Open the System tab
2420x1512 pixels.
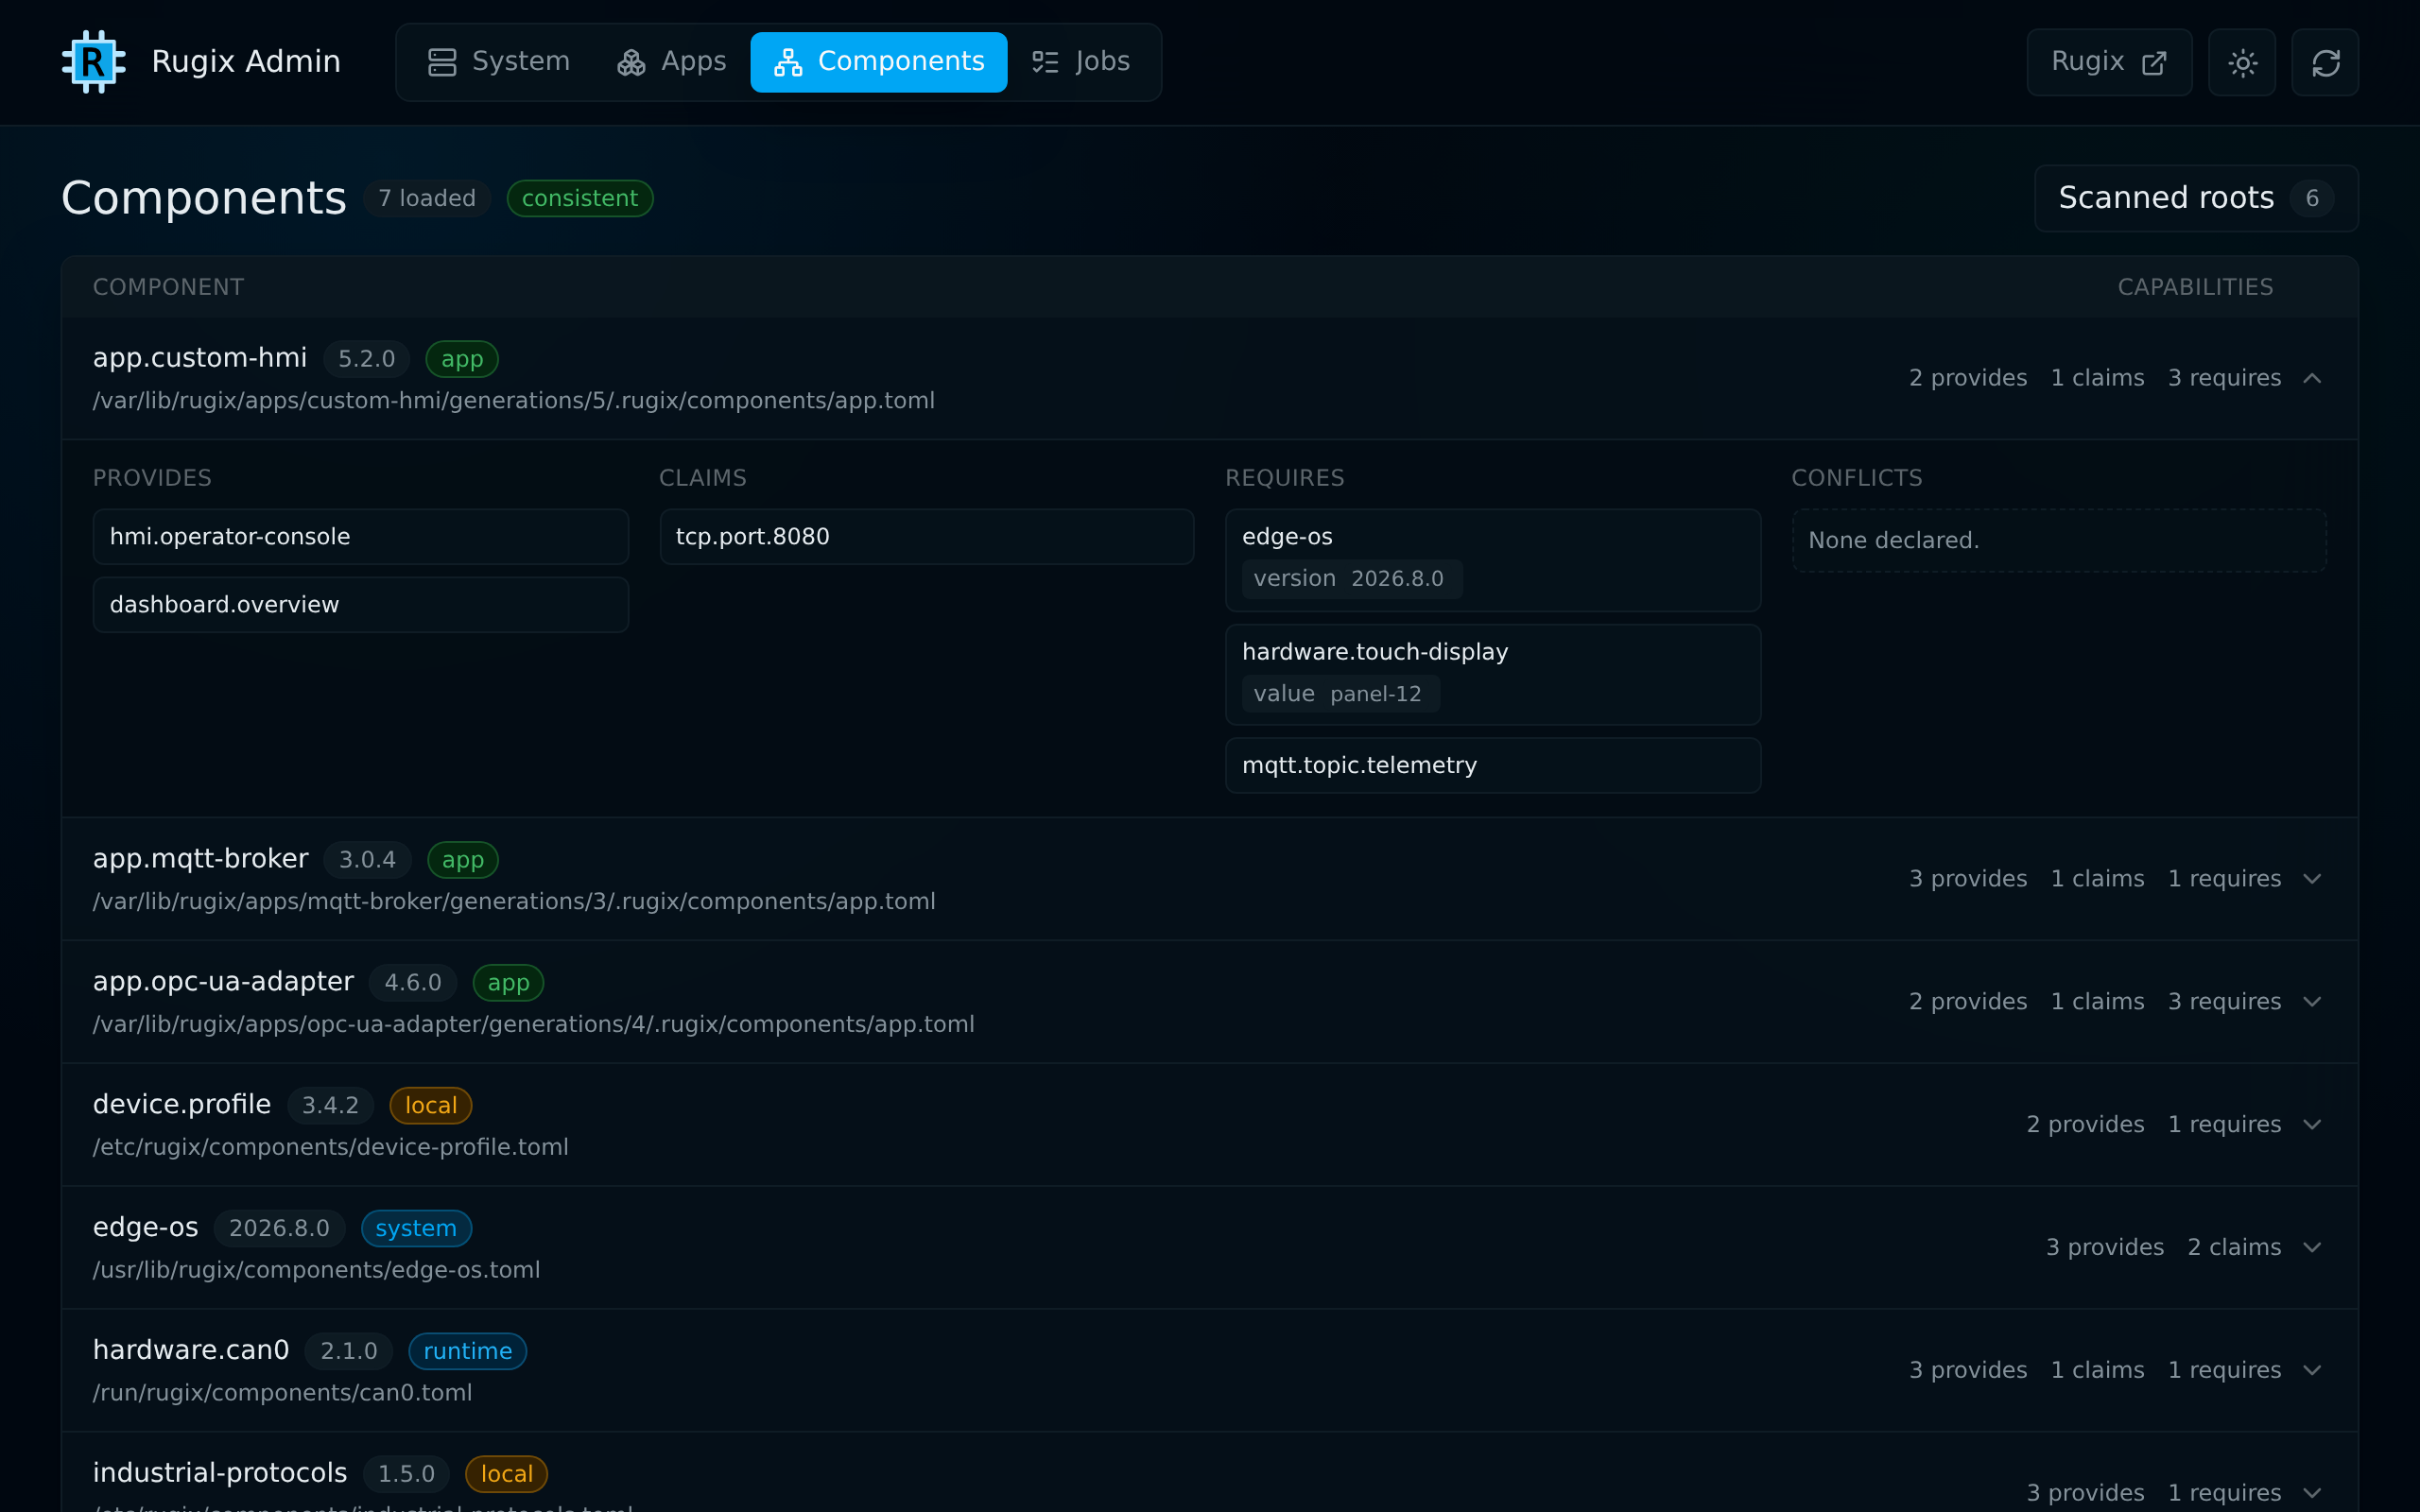click(x=498, y=62)
